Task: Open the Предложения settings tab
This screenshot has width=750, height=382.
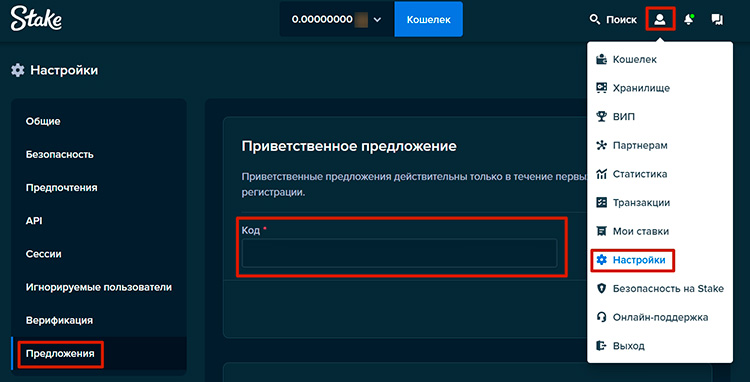Action: (x=99, y=354)
